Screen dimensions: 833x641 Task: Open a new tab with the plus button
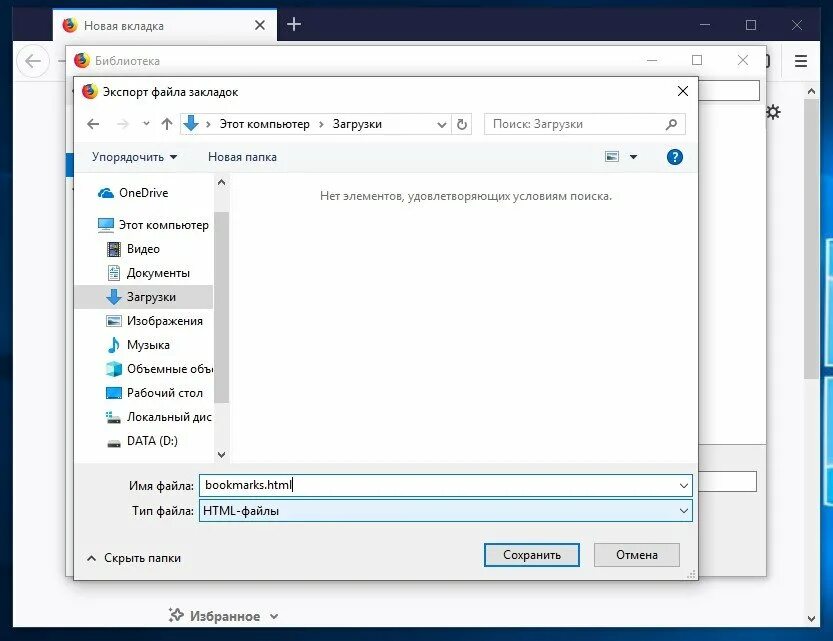[x=294, y=24]
